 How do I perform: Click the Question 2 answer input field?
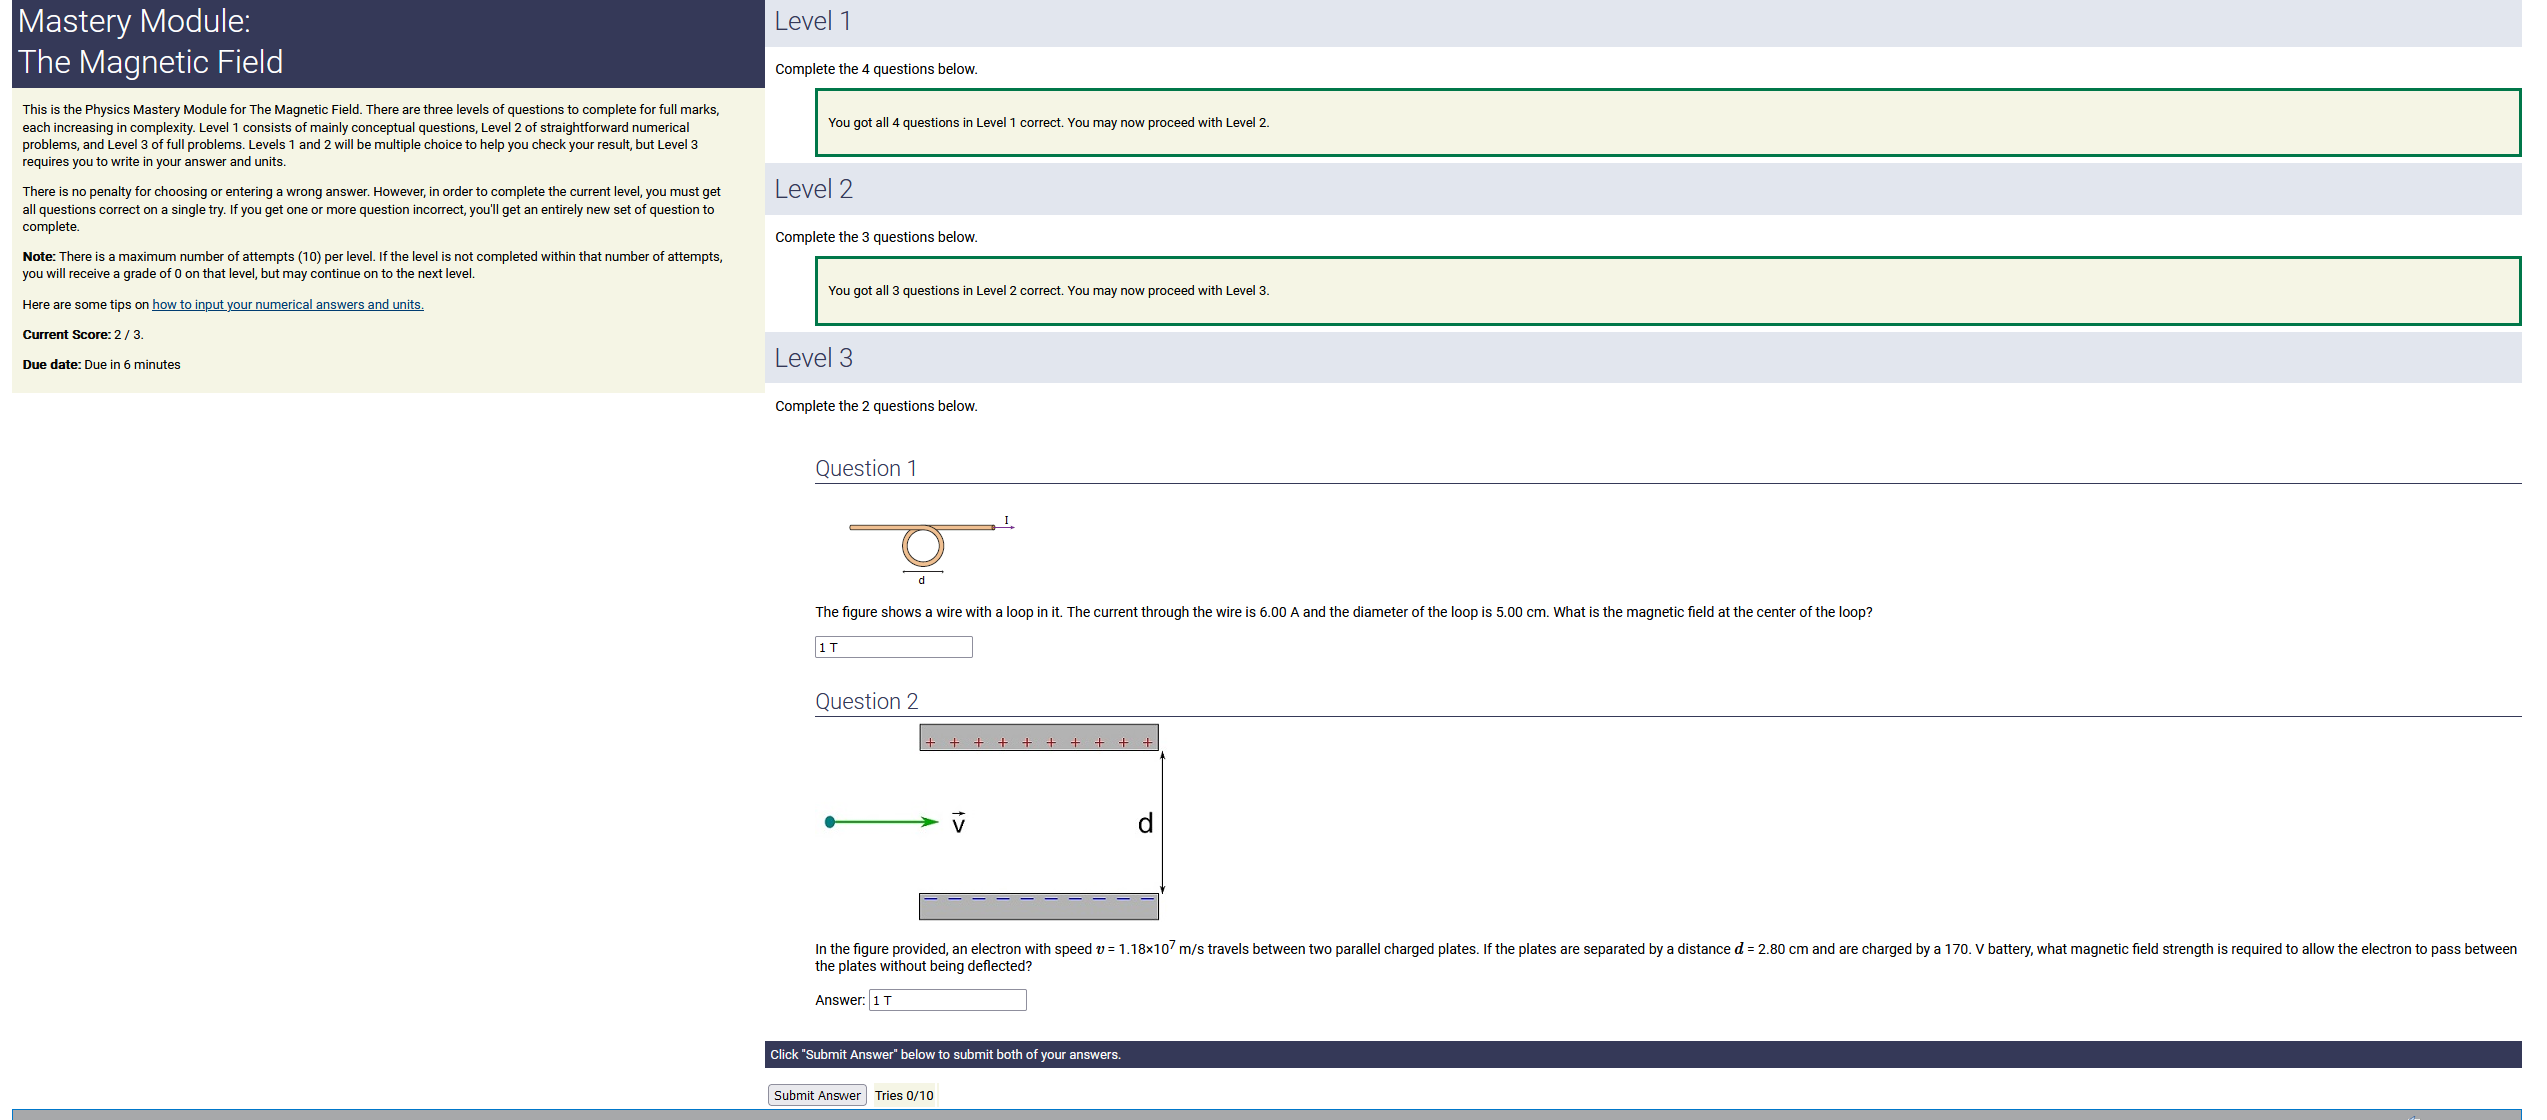coord(947,1000)
